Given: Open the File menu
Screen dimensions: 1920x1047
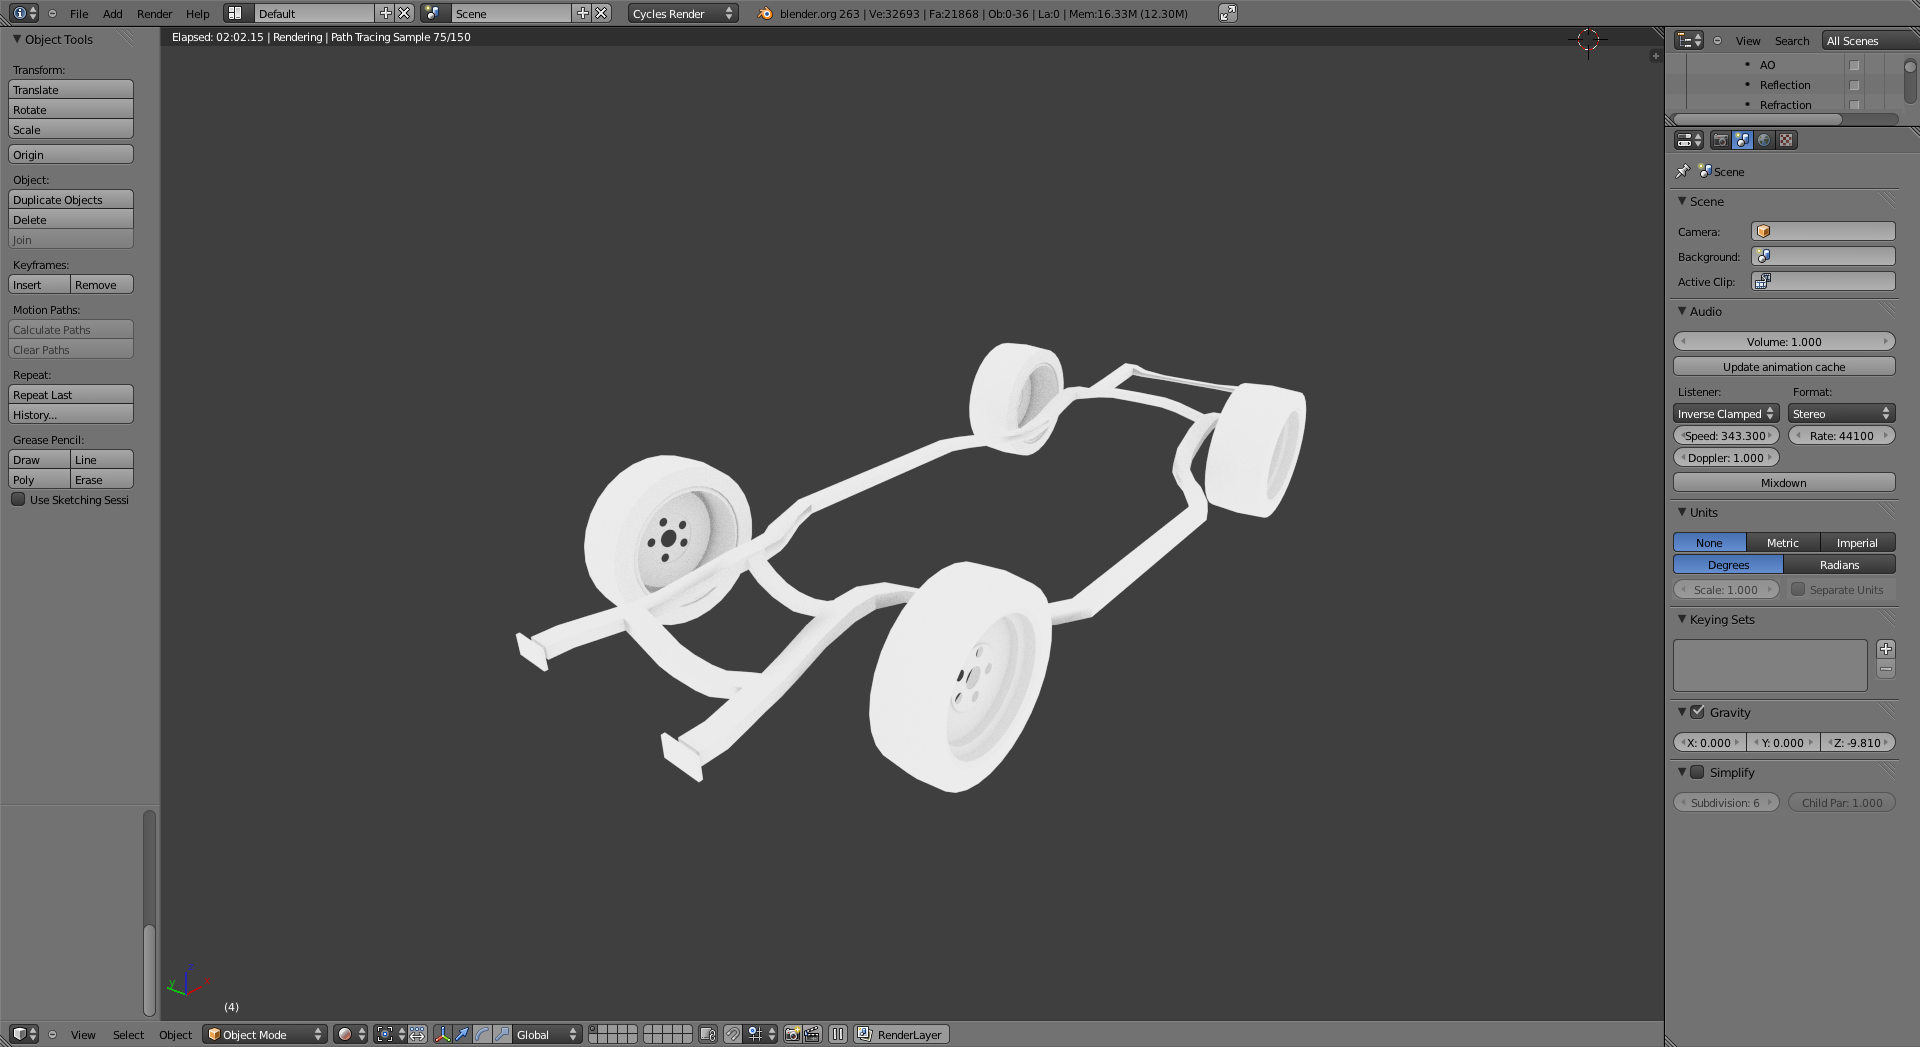Looking at the screenshot, I should 79,13.
